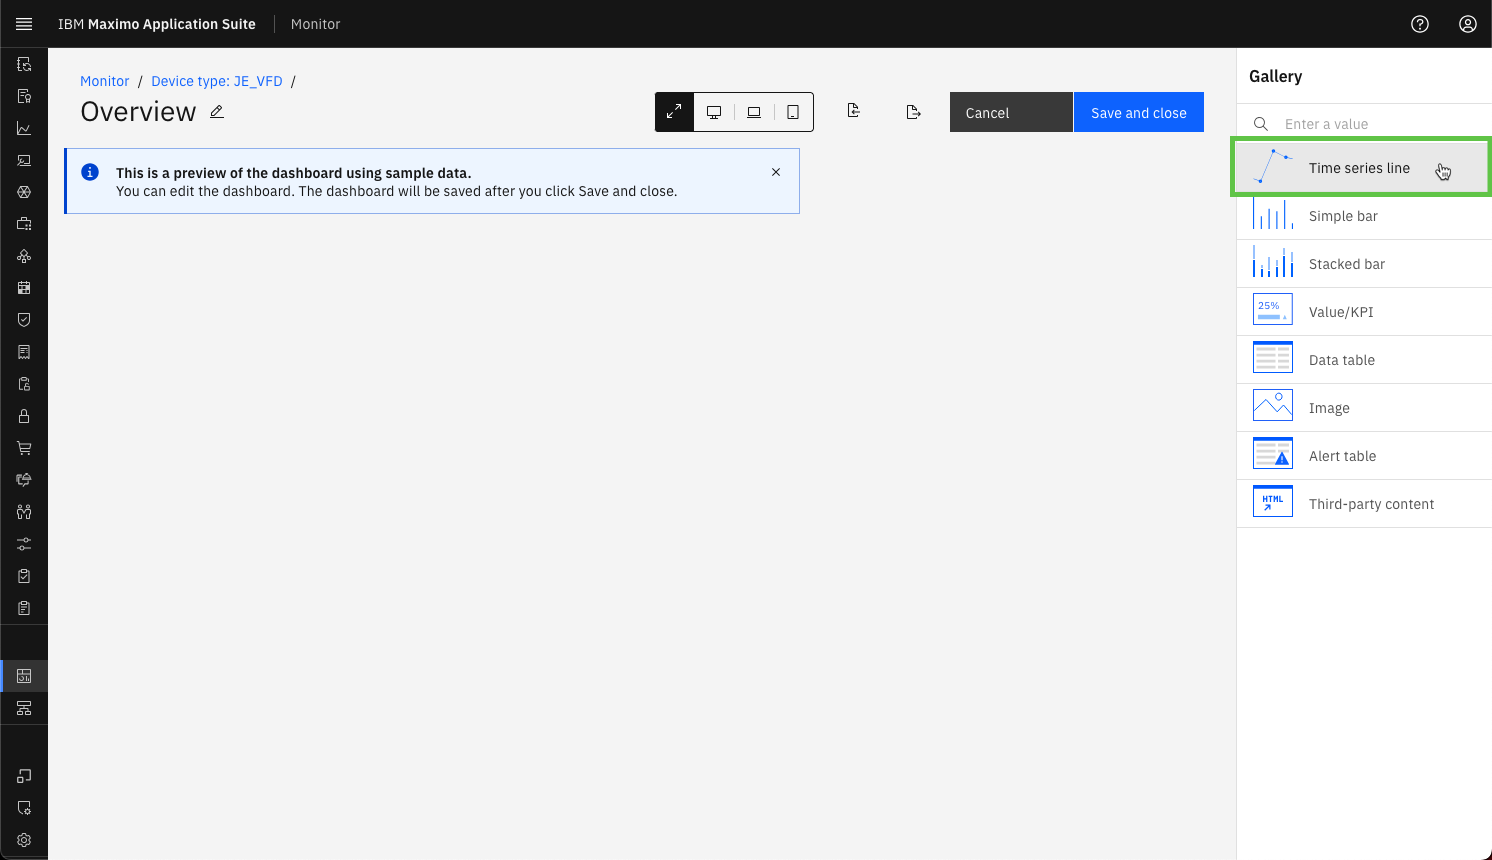This screenshot has height=860, width=1492.
Task: Switch to laptop preview size
Action: pyautogui.click(x=754, y=112)
